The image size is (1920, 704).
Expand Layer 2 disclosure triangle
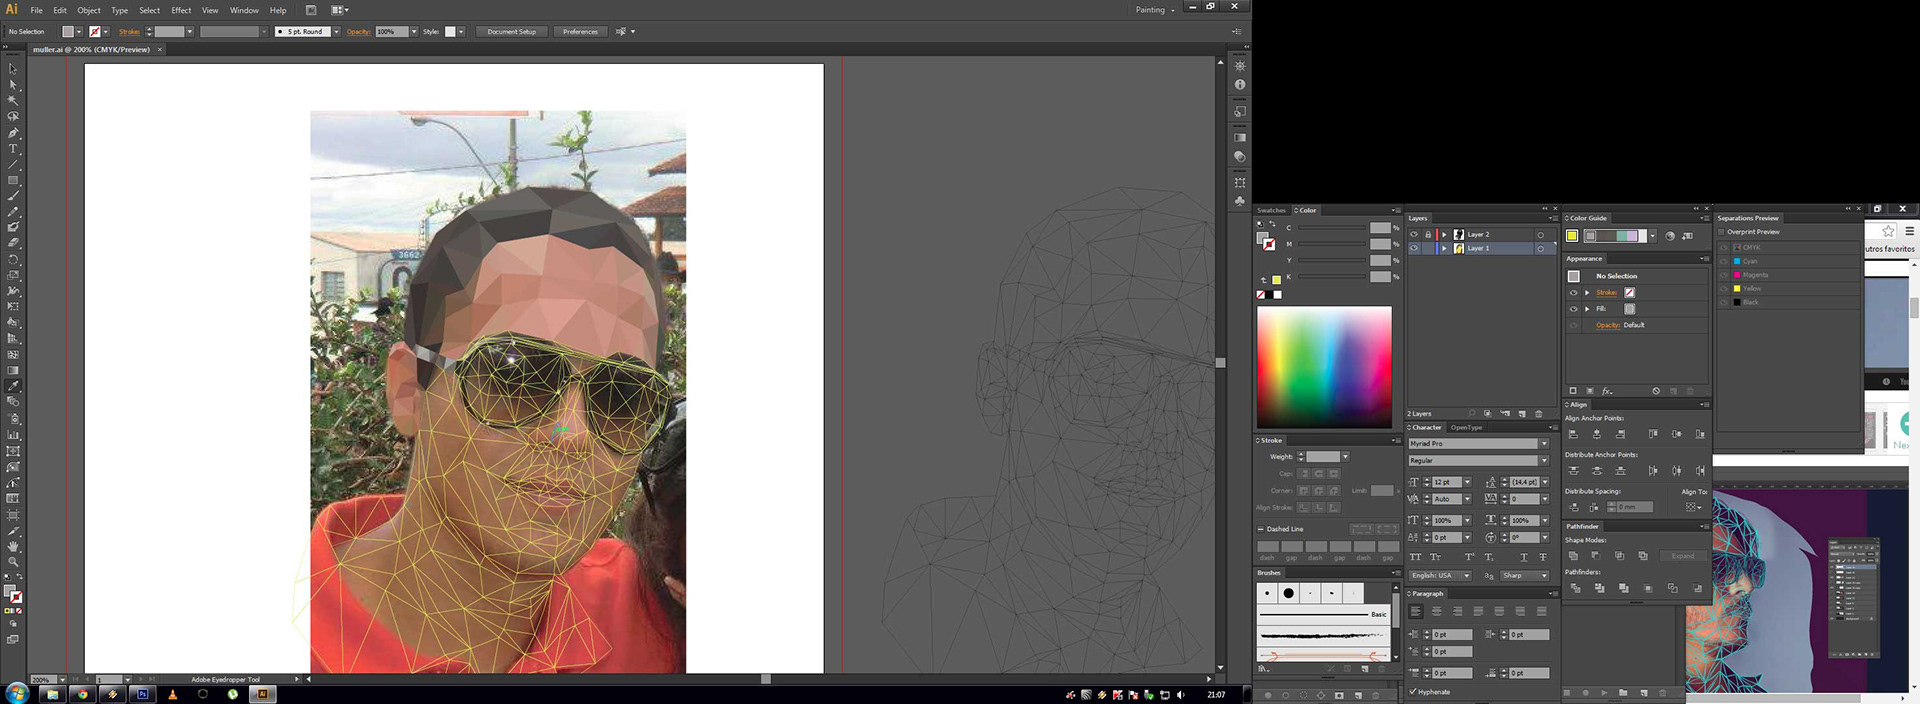(x=1444, y=234)
